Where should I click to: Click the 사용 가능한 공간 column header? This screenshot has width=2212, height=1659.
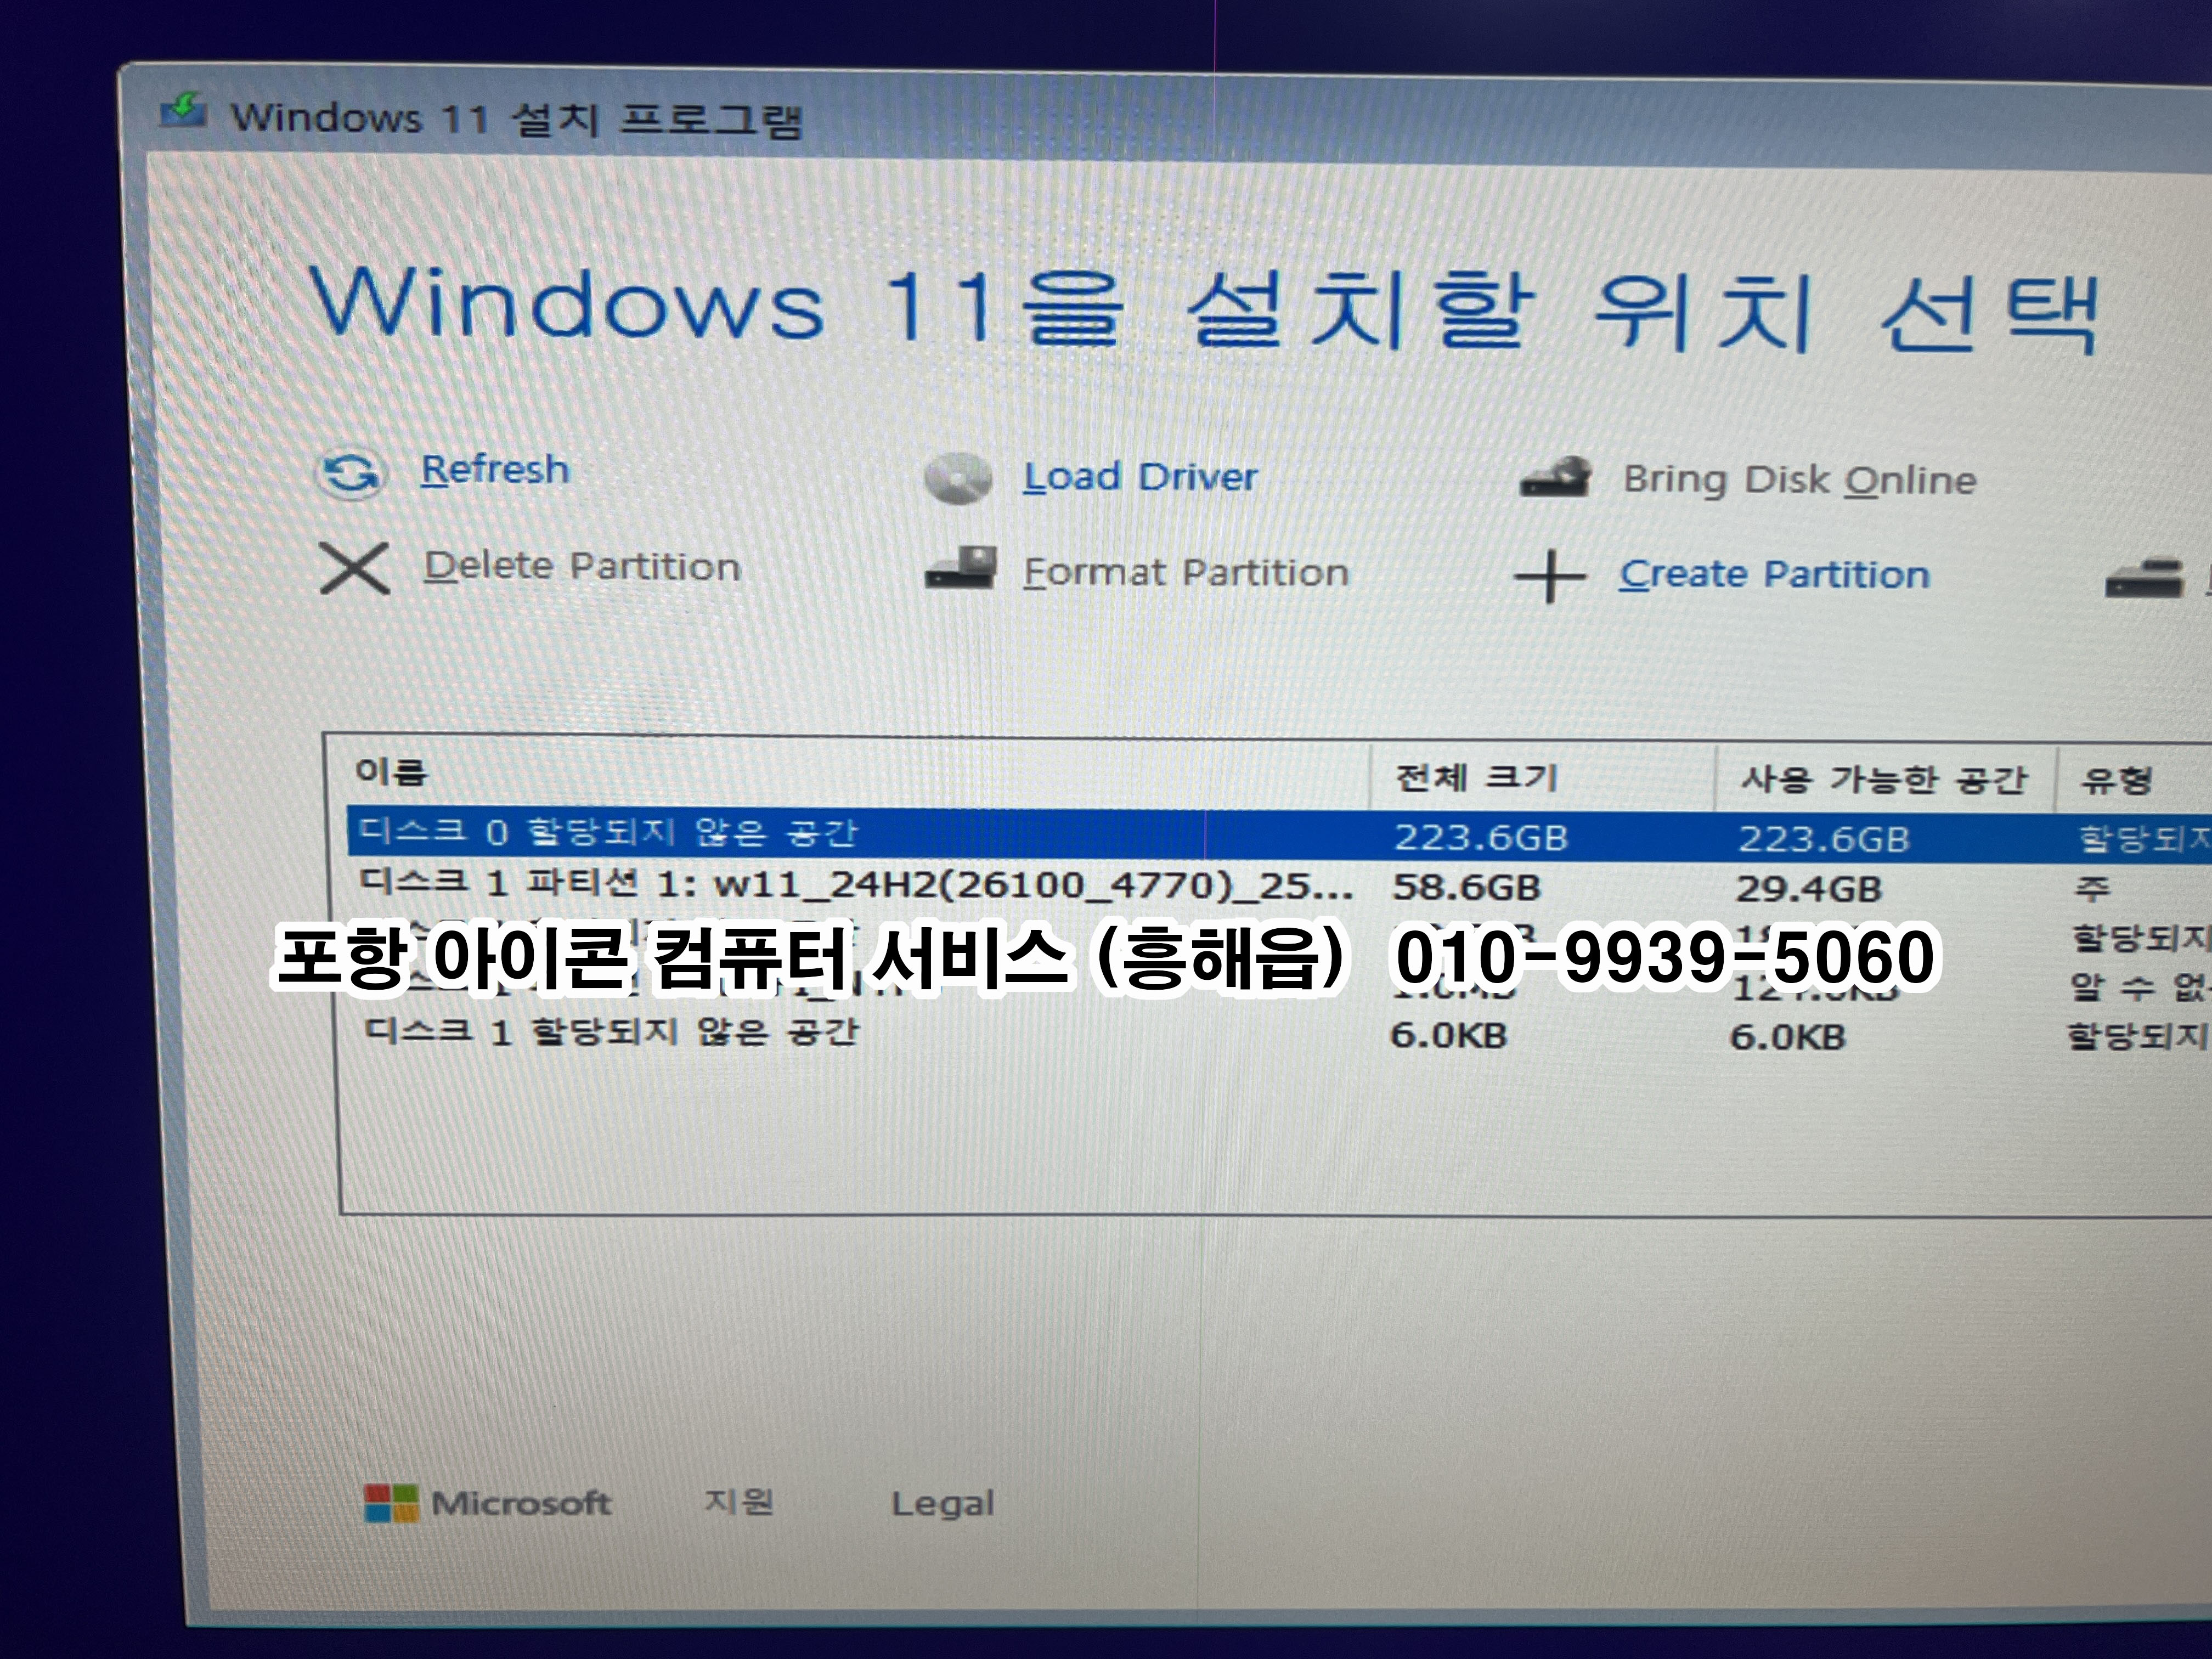pos(1883,779)
